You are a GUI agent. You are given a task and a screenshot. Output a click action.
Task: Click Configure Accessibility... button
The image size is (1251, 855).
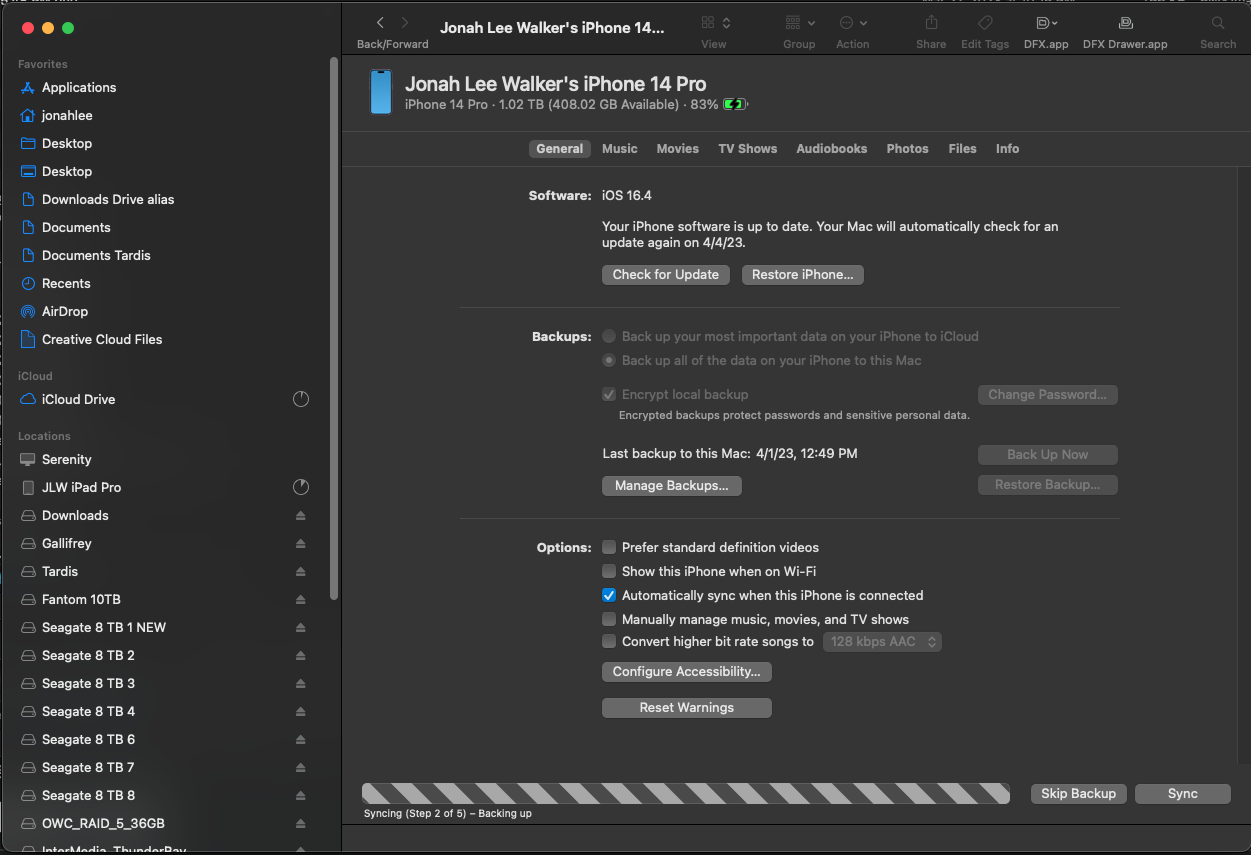point(687,672)
